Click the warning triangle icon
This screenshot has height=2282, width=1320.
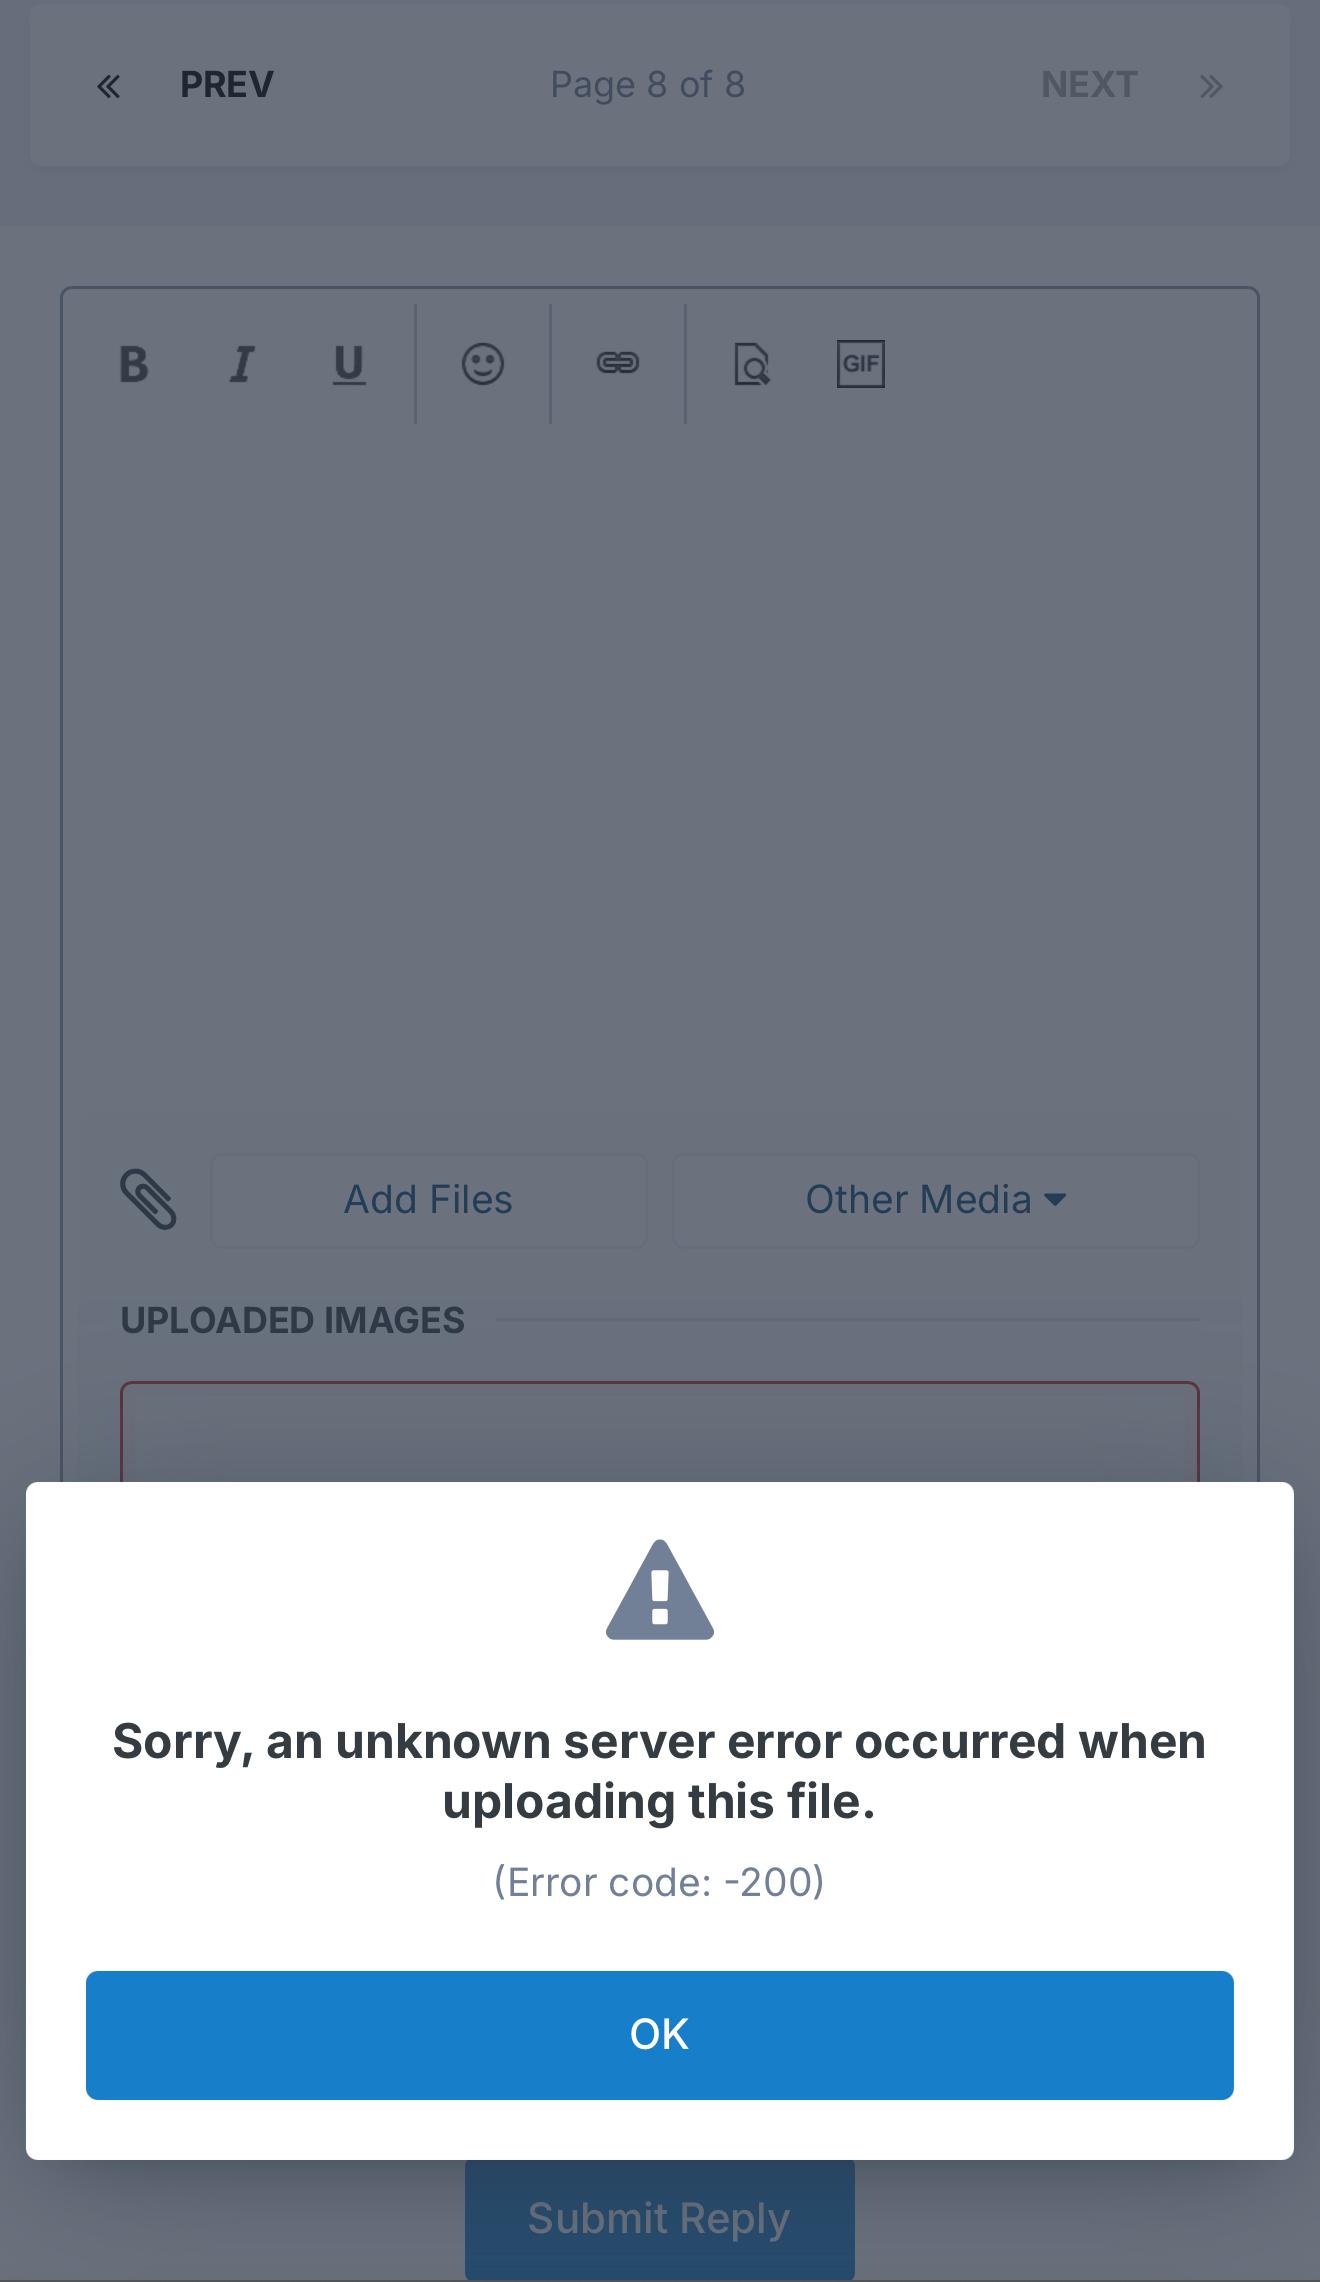[660, 1590]
